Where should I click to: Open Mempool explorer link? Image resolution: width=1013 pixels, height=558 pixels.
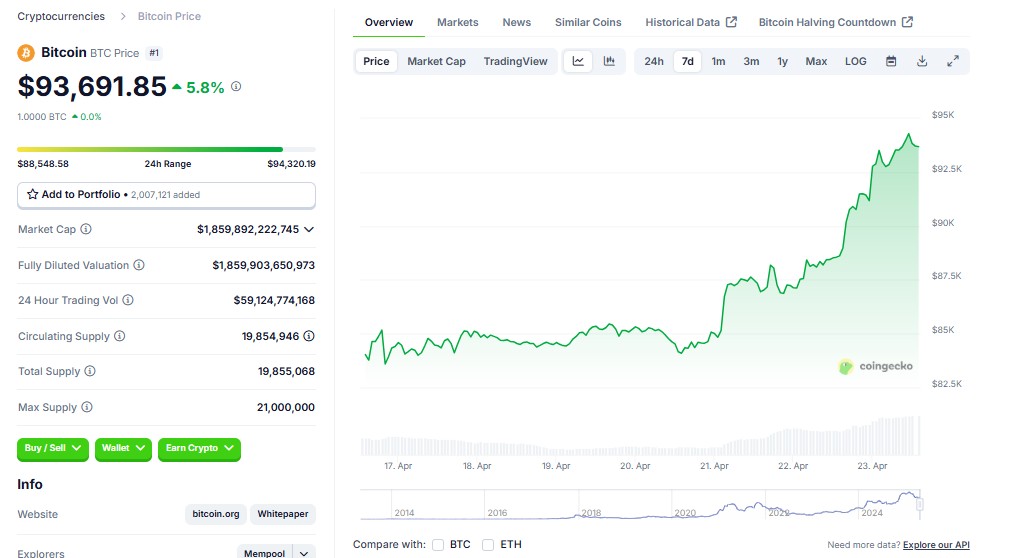point(265,553)
